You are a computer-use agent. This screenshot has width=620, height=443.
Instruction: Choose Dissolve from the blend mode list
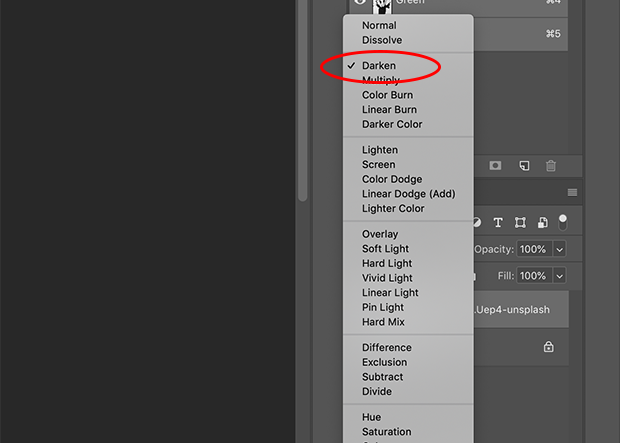[408, 40]
